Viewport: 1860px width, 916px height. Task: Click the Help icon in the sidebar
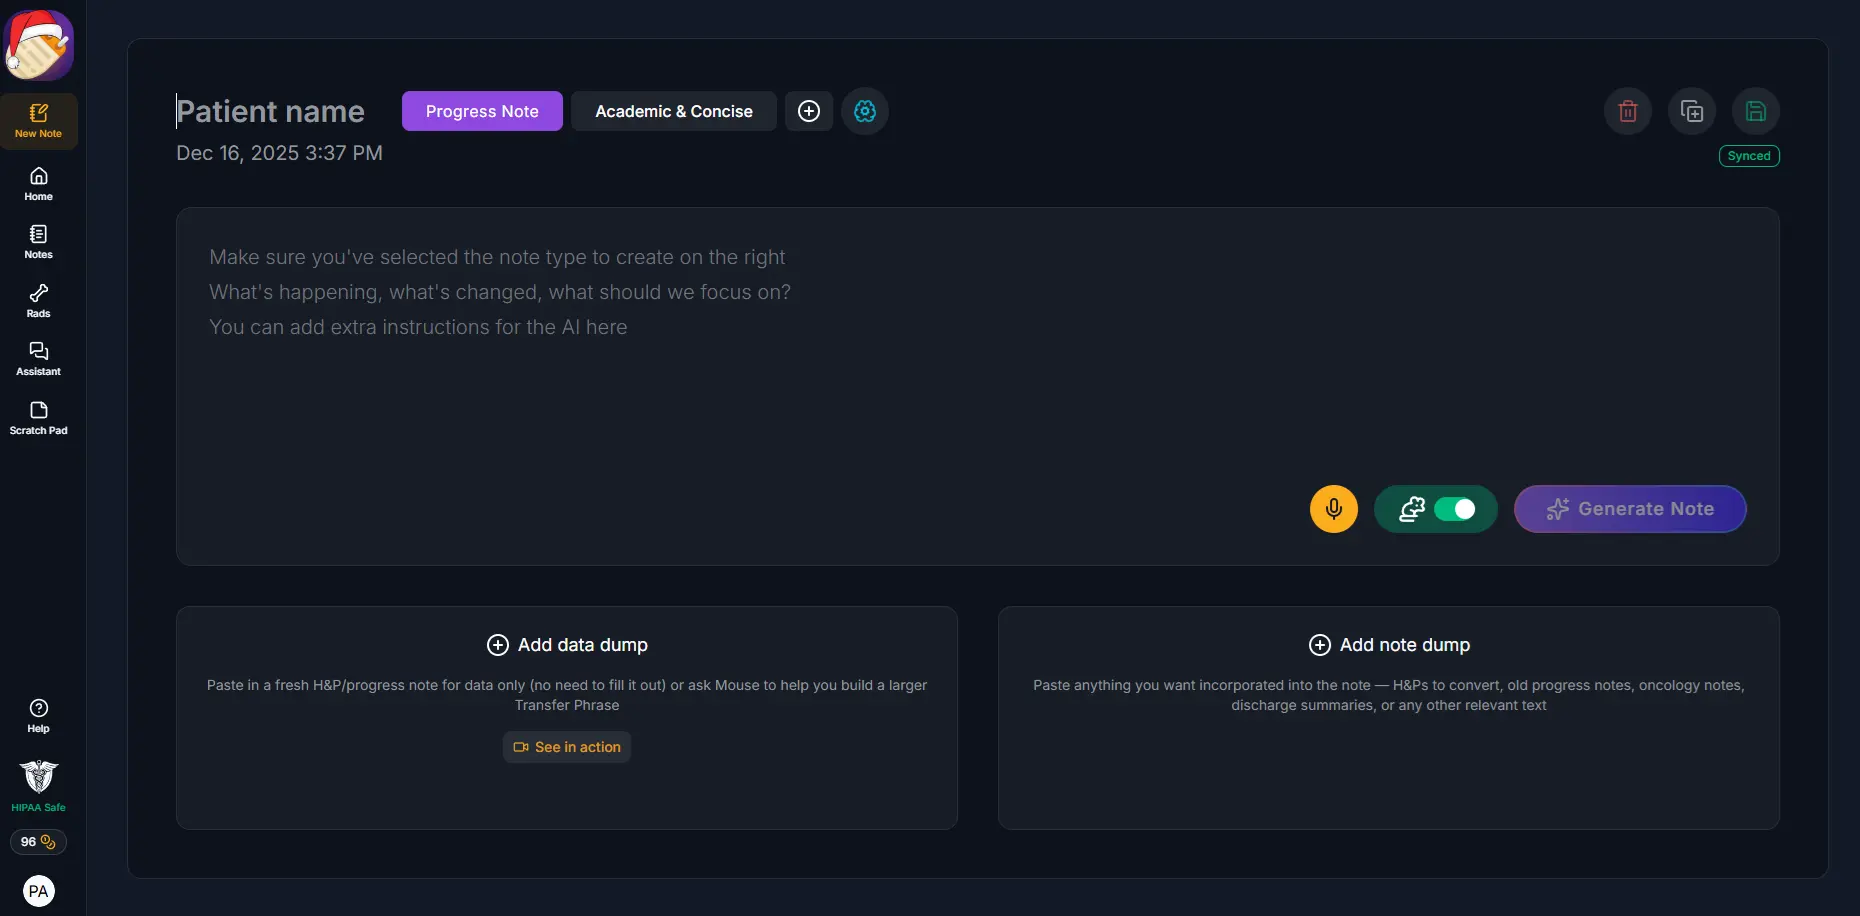point(38,714)
